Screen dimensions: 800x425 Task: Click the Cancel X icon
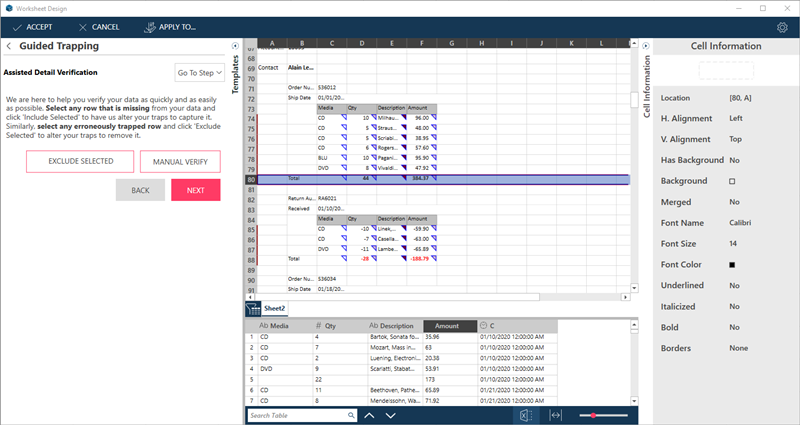(x=82, y=27)
